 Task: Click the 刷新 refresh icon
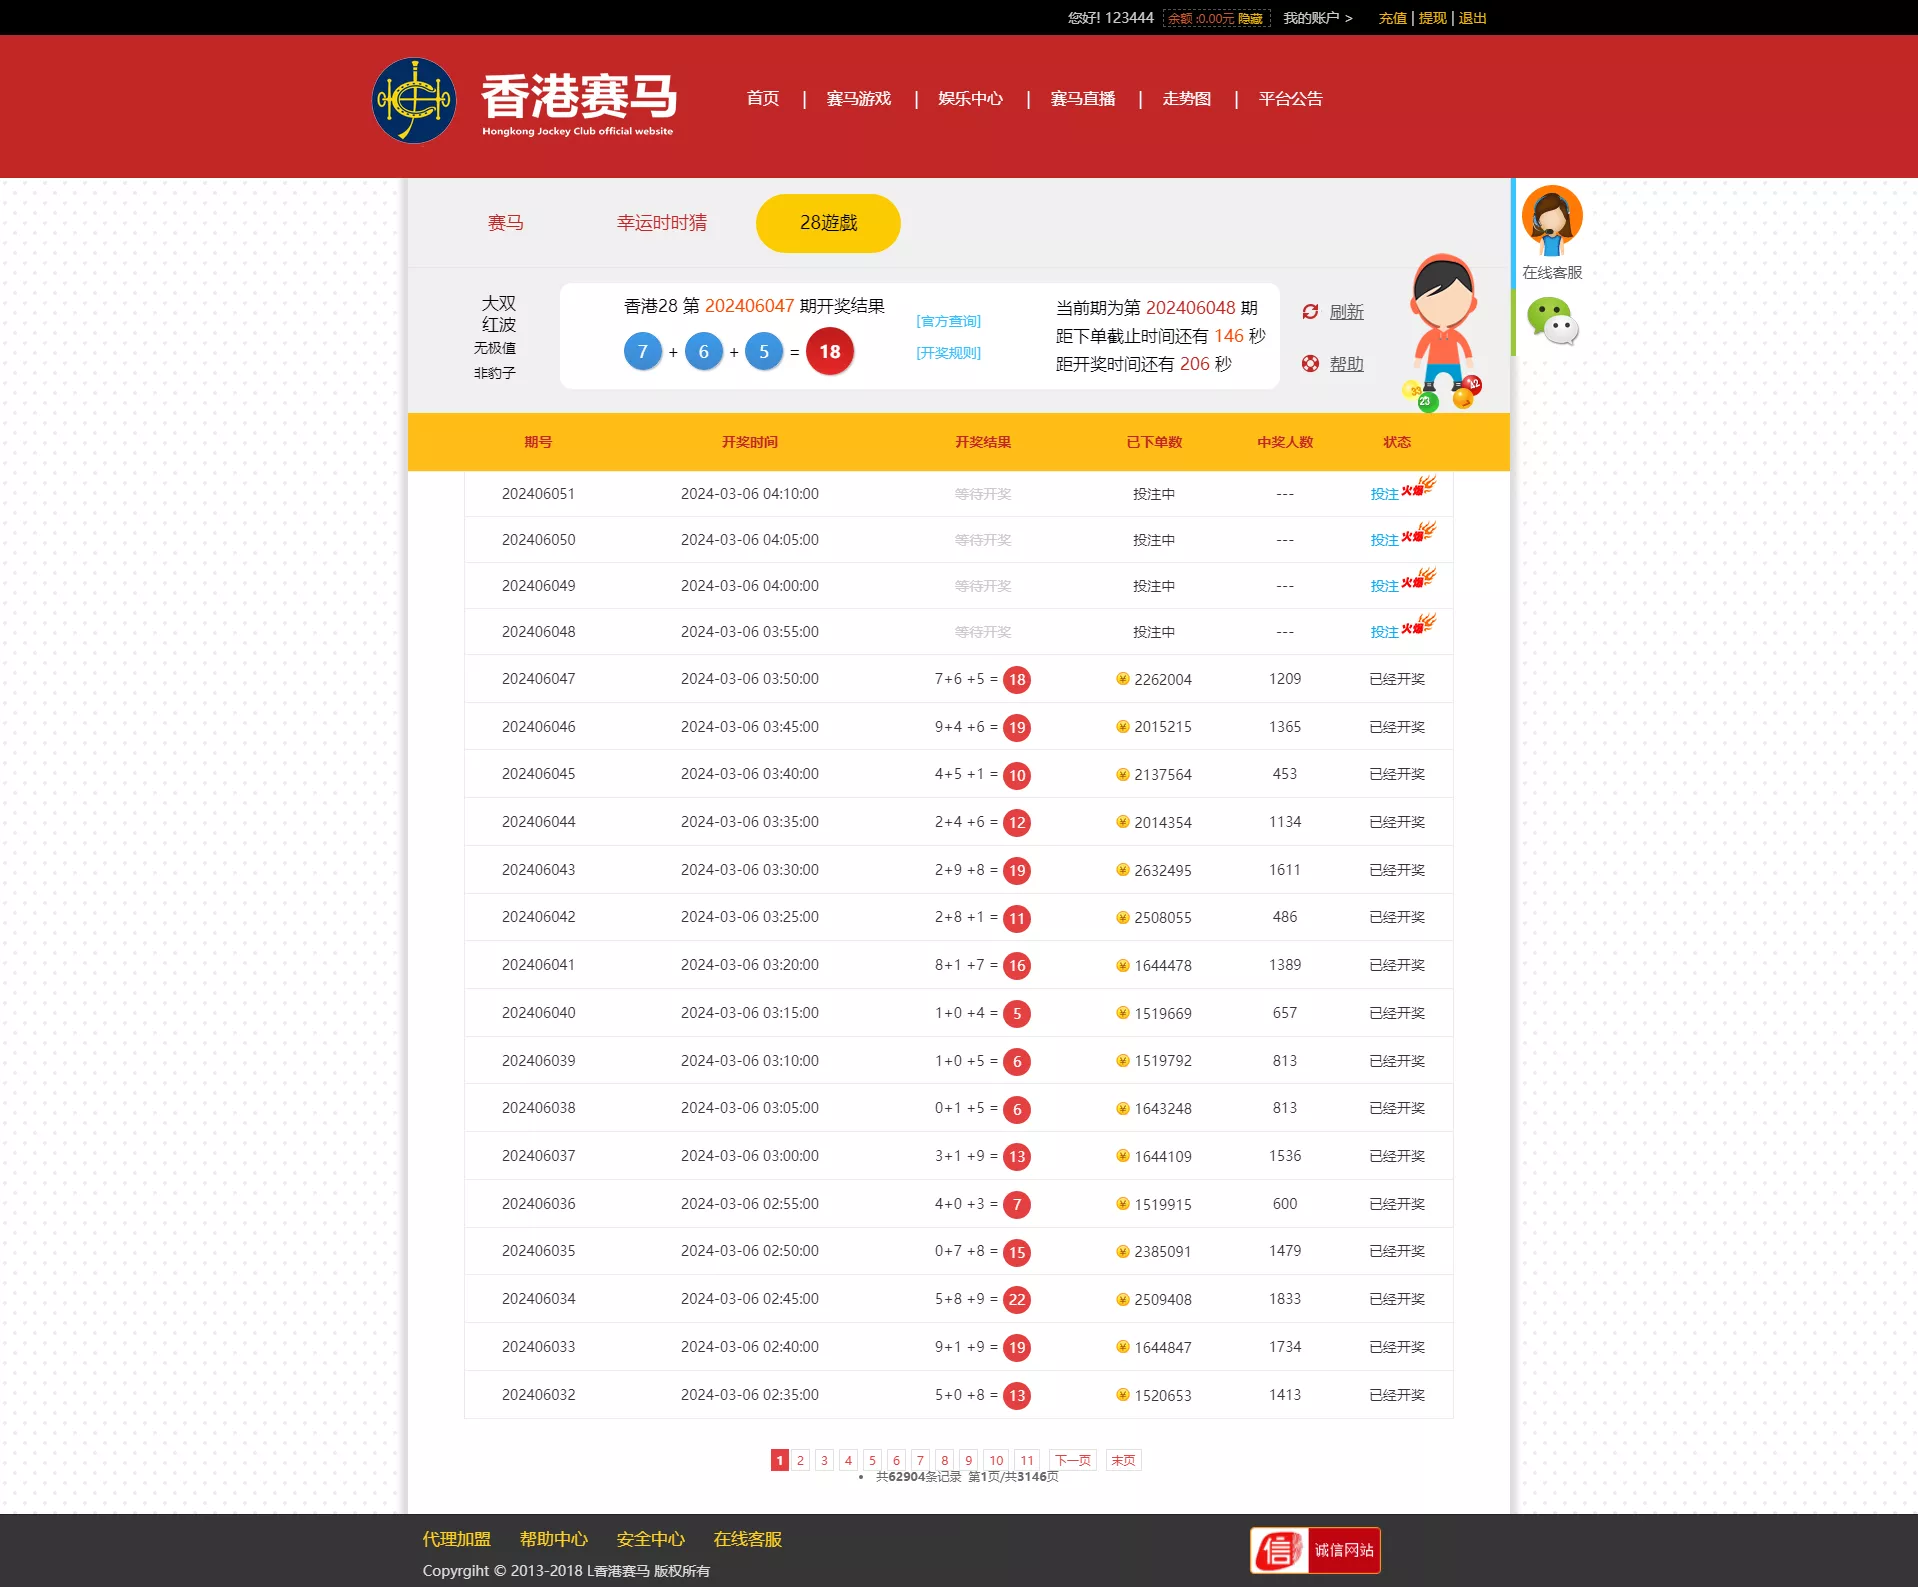pyautogui.click(x=1311, y=312)
